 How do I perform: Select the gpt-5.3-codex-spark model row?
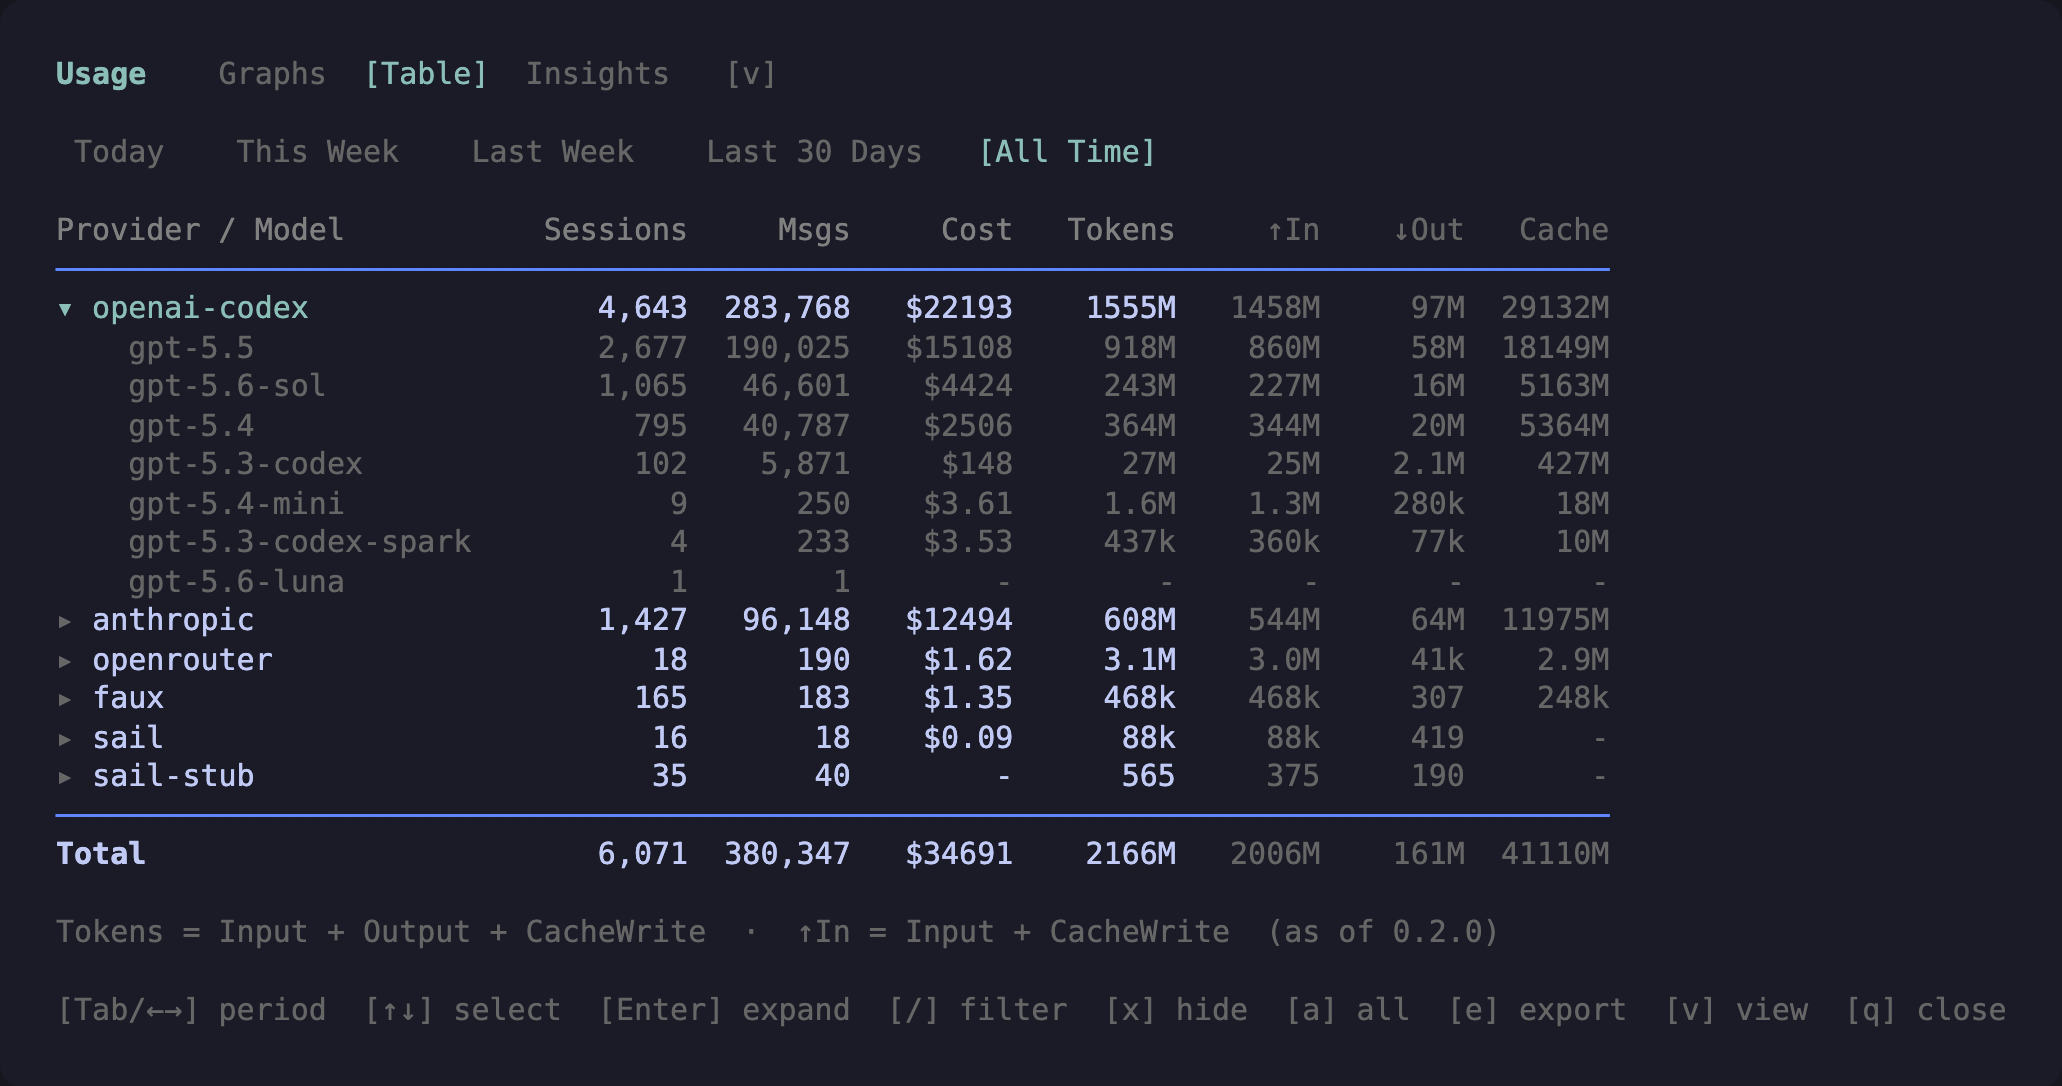[x=832, y=542]
